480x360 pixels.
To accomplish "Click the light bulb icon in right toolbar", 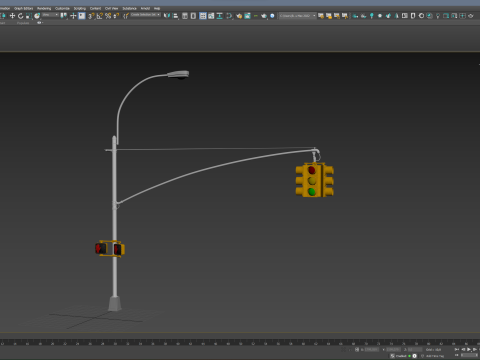I will point(438,16).
